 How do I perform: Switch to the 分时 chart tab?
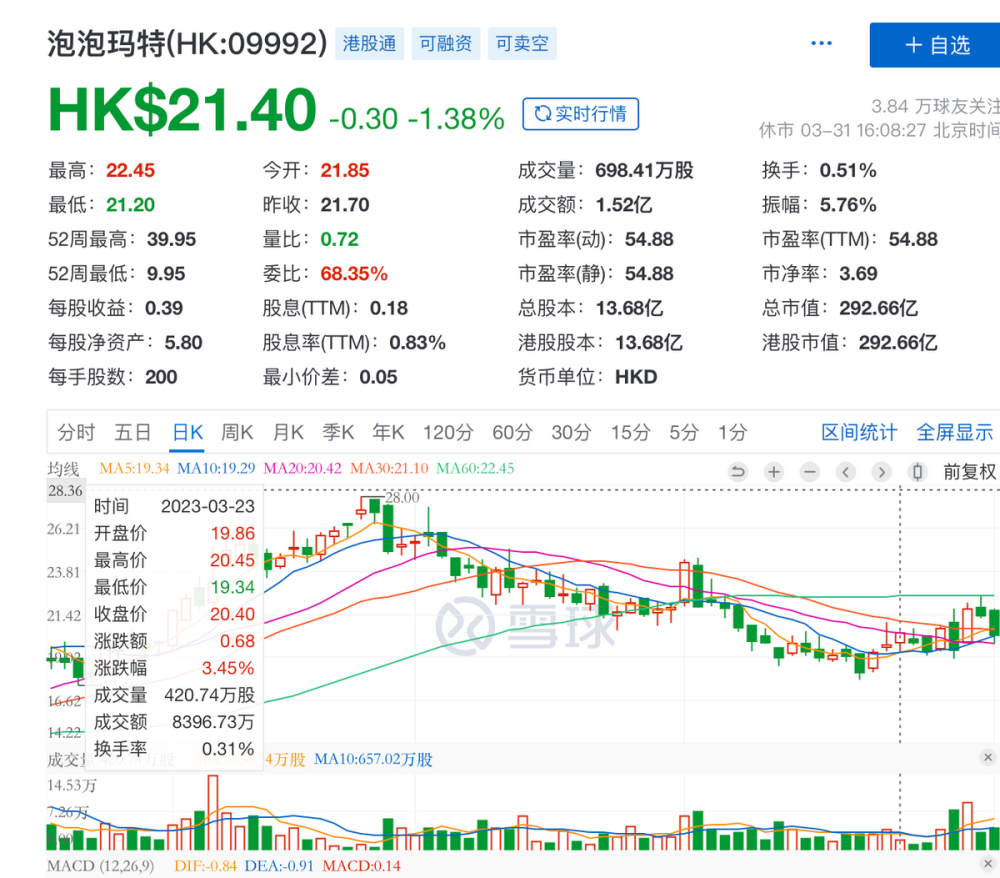coord(76,432)
